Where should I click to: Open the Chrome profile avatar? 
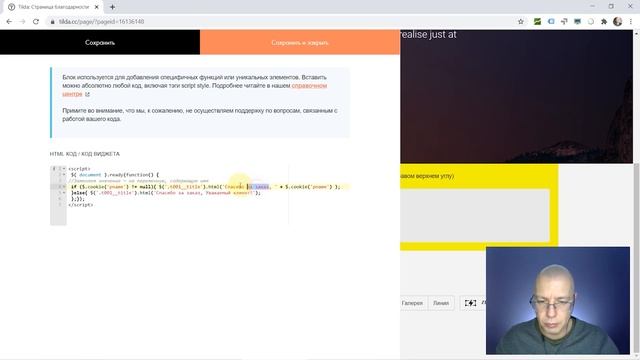point(618,22)
